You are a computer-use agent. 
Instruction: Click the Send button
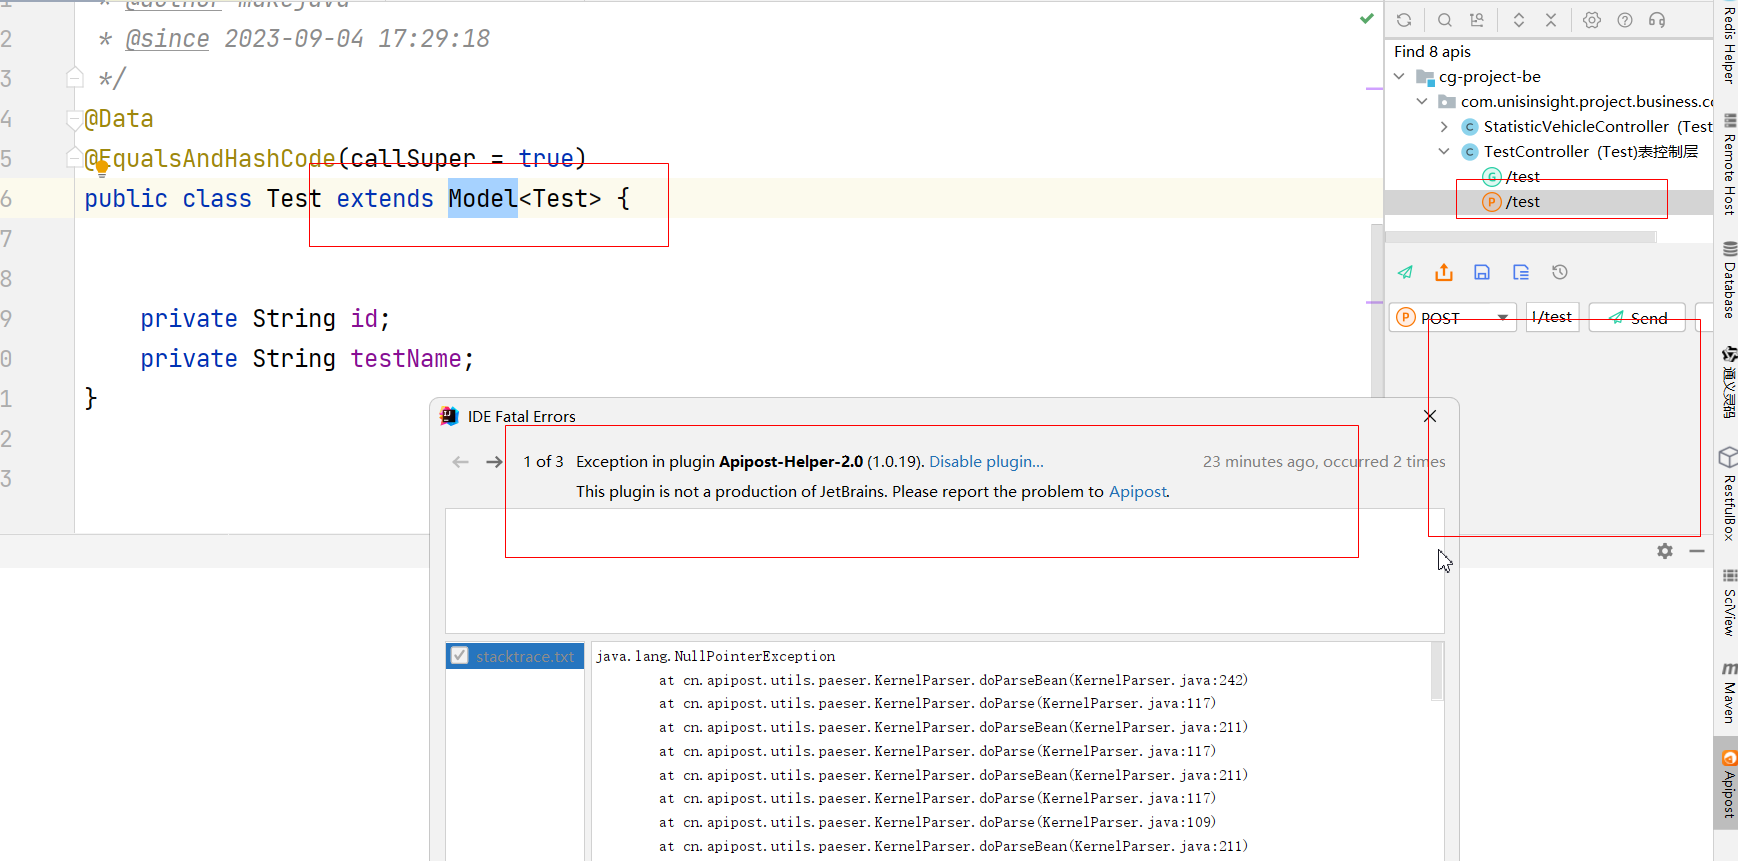pos(1637,317)
